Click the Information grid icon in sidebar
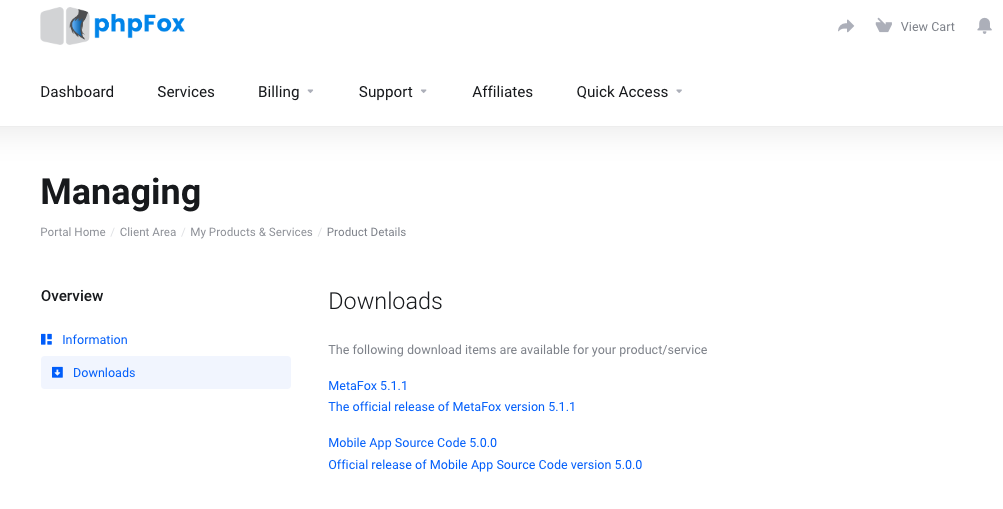The width and height of the screenshot is (1003, 509). (x=47, y=340)
